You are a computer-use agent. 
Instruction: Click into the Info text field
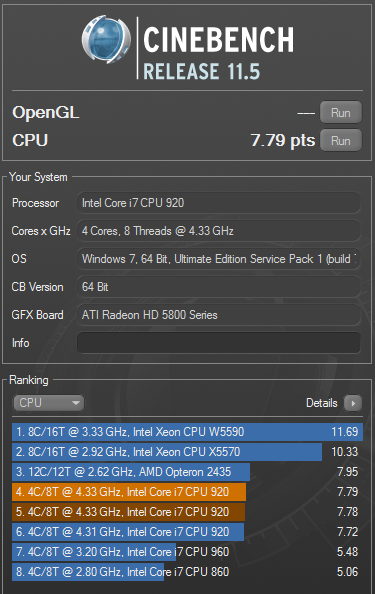point(219,343)
